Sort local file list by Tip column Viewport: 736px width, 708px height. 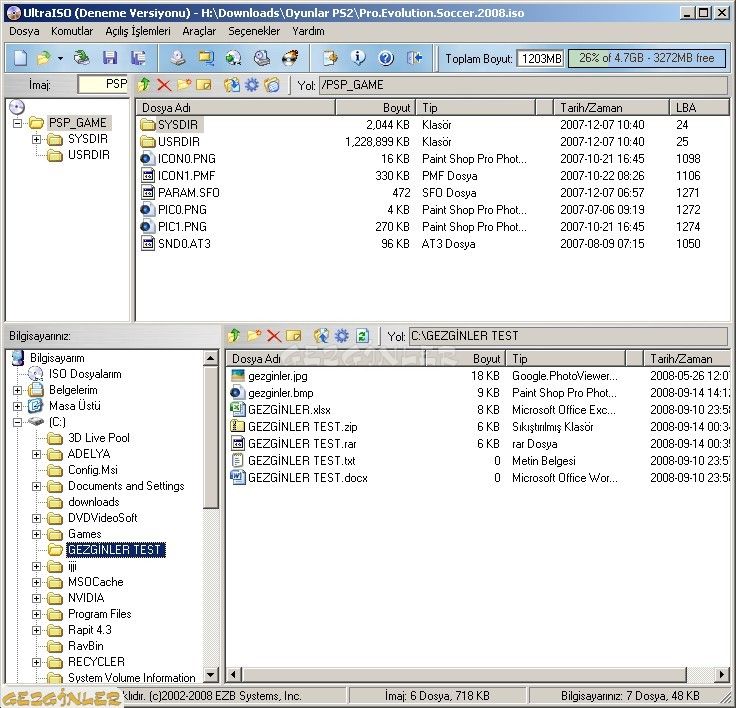click(x=566, y=359)
